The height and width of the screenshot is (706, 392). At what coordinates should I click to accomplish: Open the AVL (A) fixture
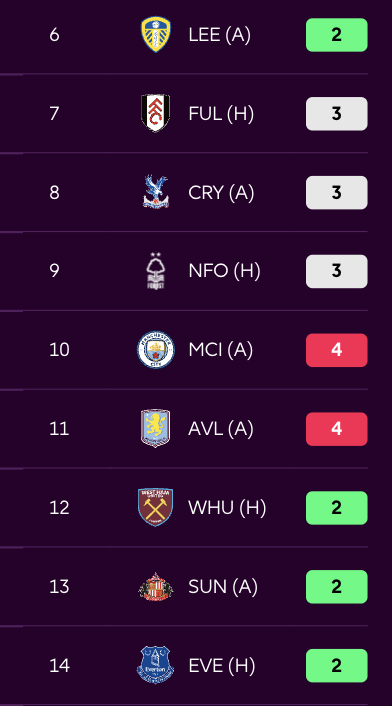[221, 429]
